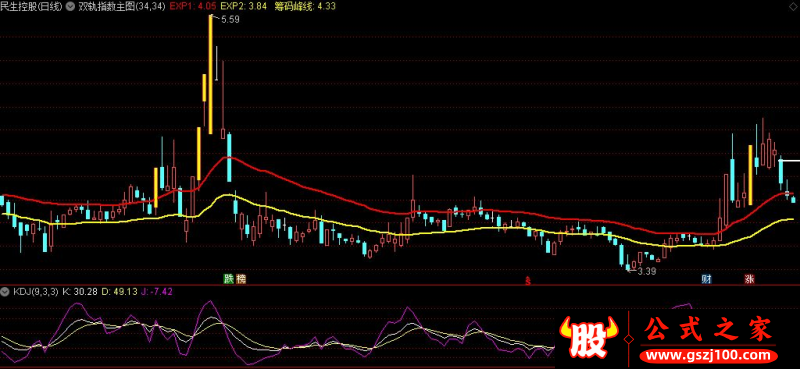Expand the KDJ(9,3,3) indicator dropdown arrow
The height and width of the screenshot is (369, 800).
pyautogui.click(x=6, y=292)
